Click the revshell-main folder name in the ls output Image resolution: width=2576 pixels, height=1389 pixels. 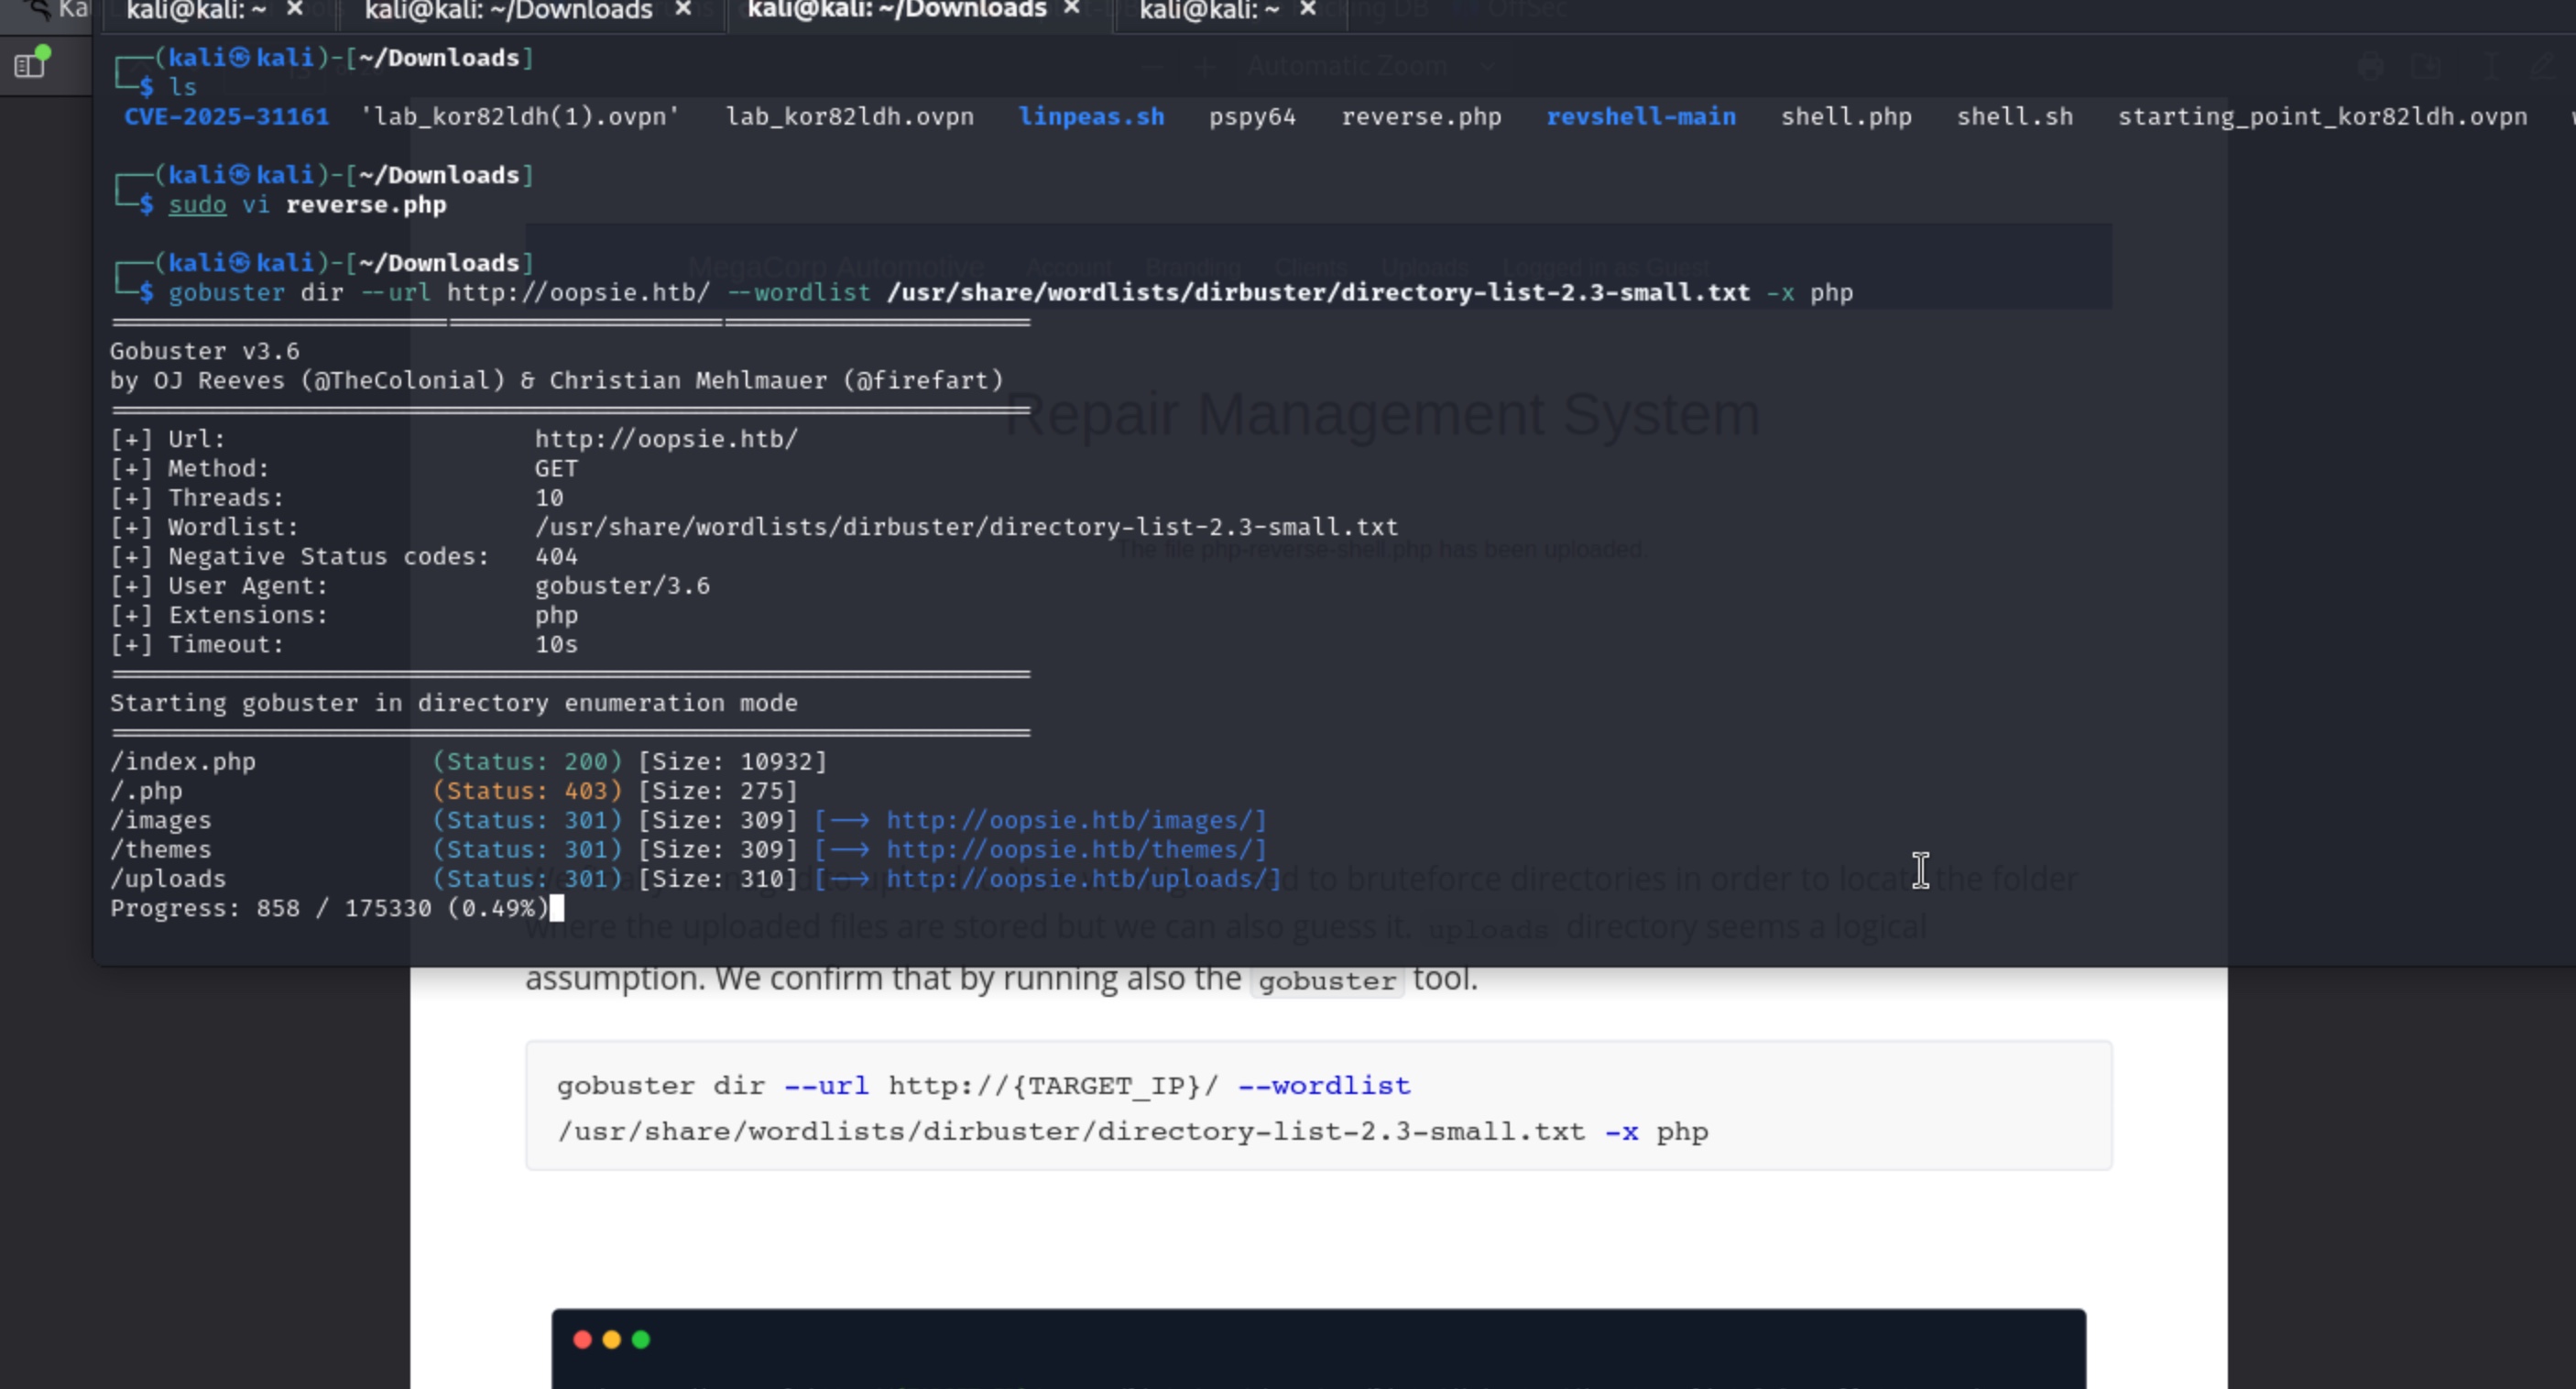click(x=1640, y=116)
